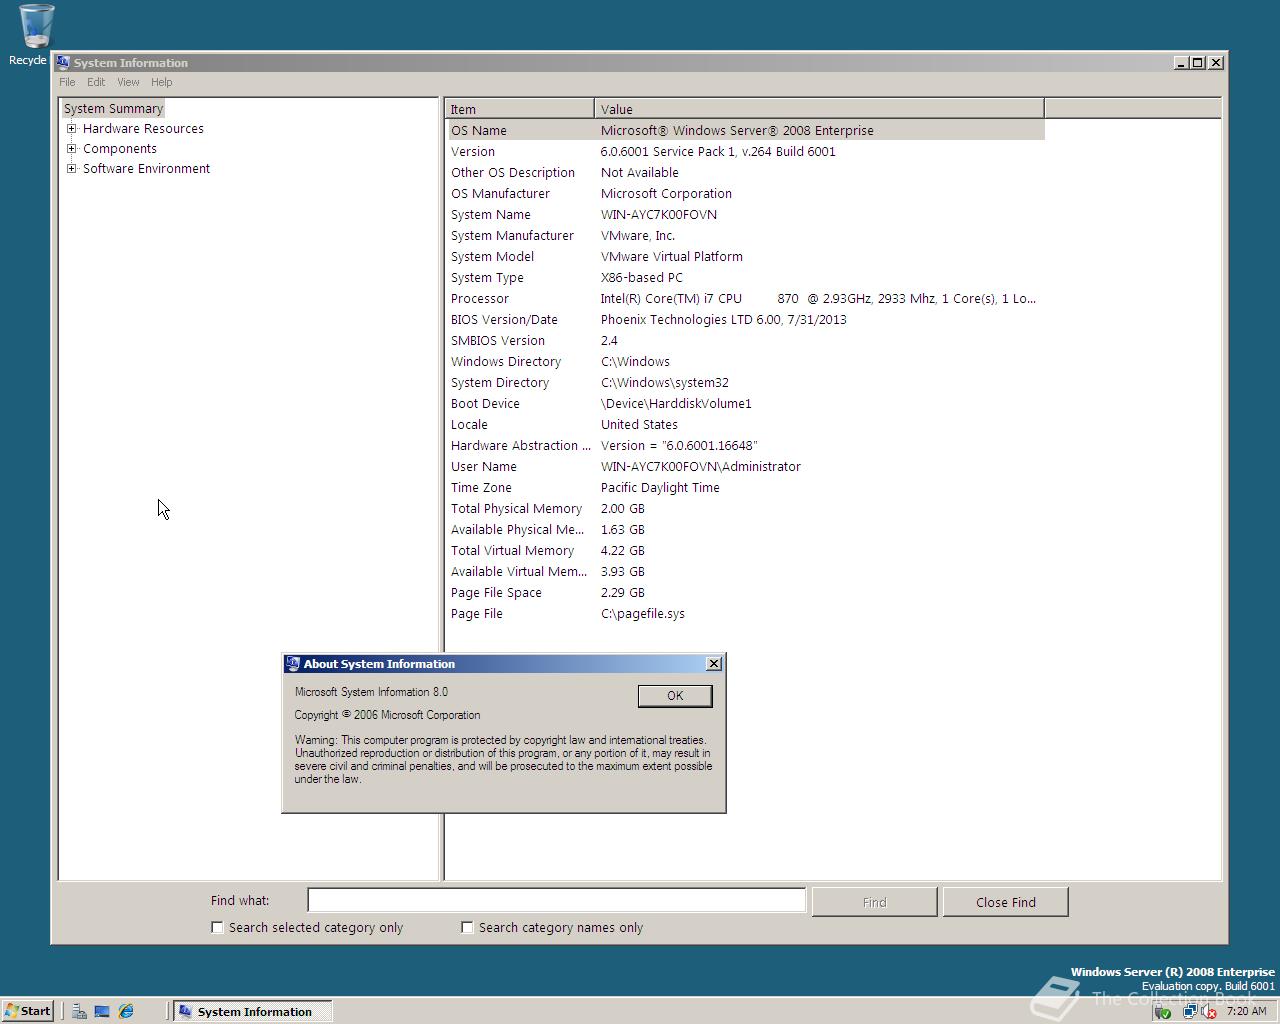Select the Boot Device row
Screen dimensions: 1280x1024
[745, 403]
